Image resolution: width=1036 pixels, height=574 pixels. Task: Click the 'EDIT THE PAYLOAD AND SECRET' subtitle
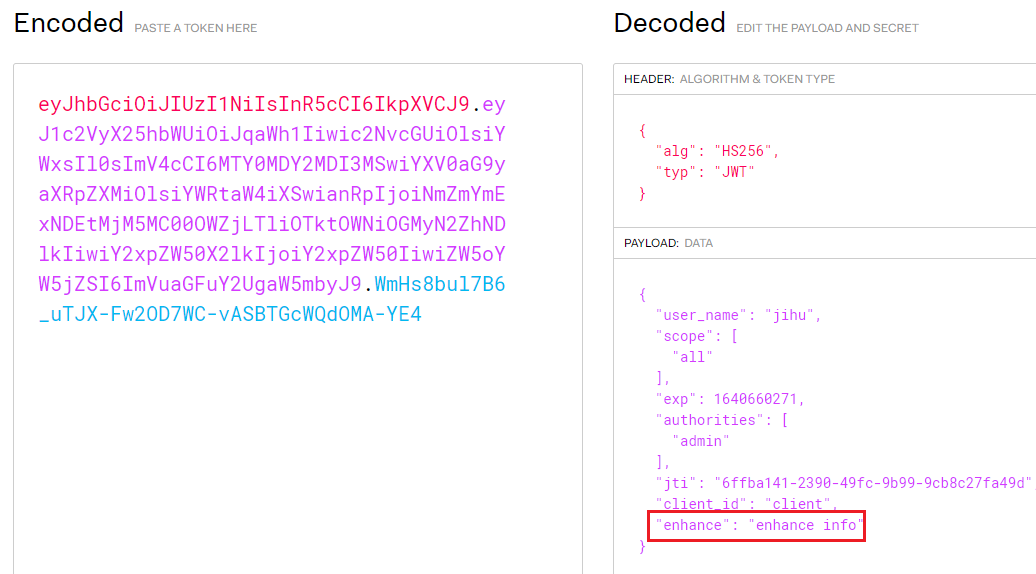tap(827, 28)
